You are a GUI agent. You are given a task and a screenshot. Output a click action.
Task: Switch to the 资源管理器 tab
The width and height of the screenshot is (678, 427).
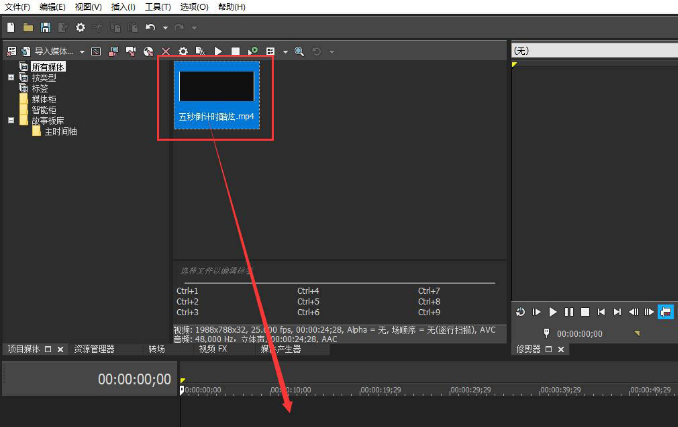tap(94, 349)
